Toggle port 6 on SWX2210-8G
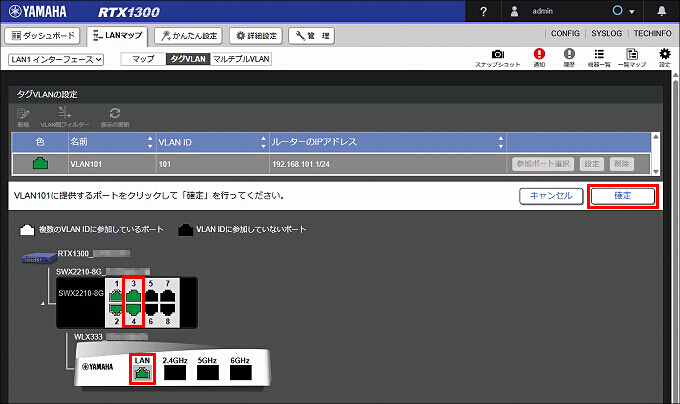Image resolution: width=680 pixels, height=404 pixels. [x=151, y=309]
